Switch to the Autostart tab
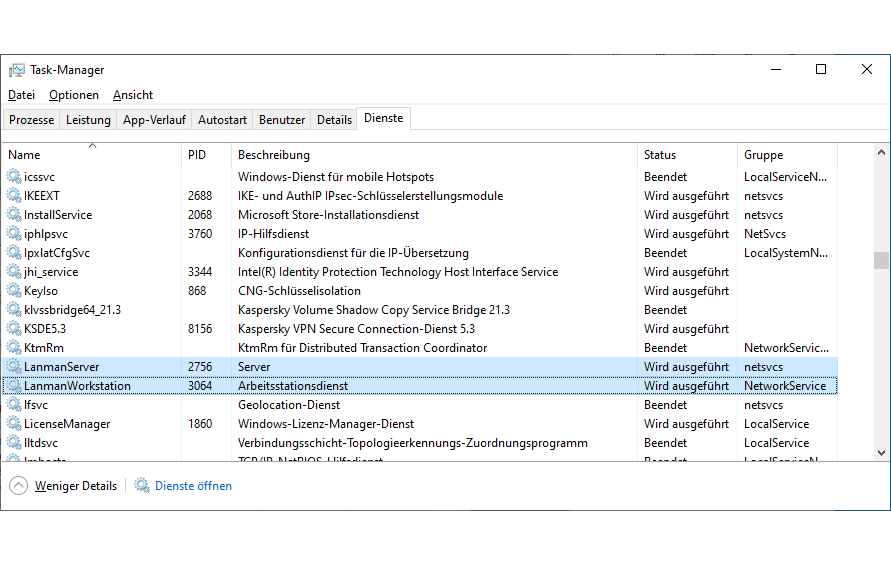The height and width of the screenshot is (564, 891). point(222,120)
